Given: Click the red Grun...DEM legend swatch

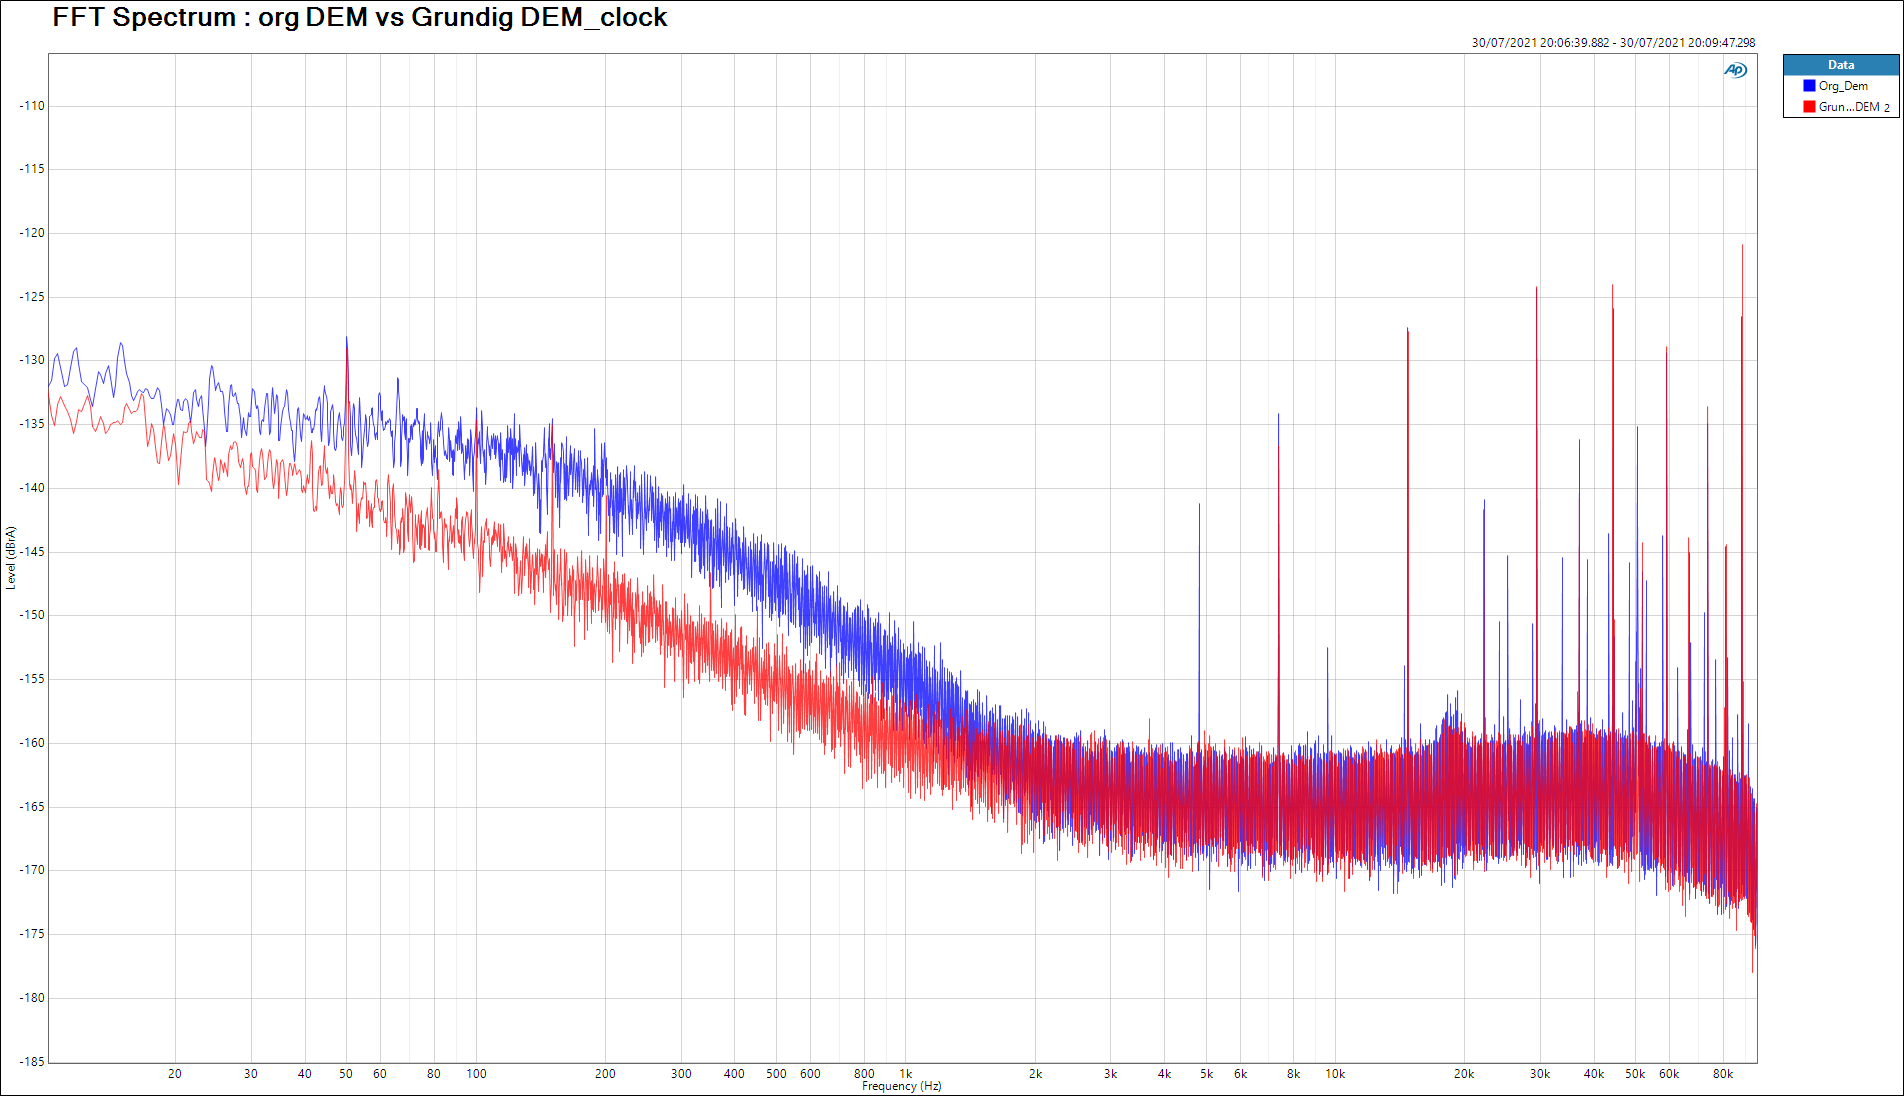Looking at the screenshot, I should click(1809, 107).
